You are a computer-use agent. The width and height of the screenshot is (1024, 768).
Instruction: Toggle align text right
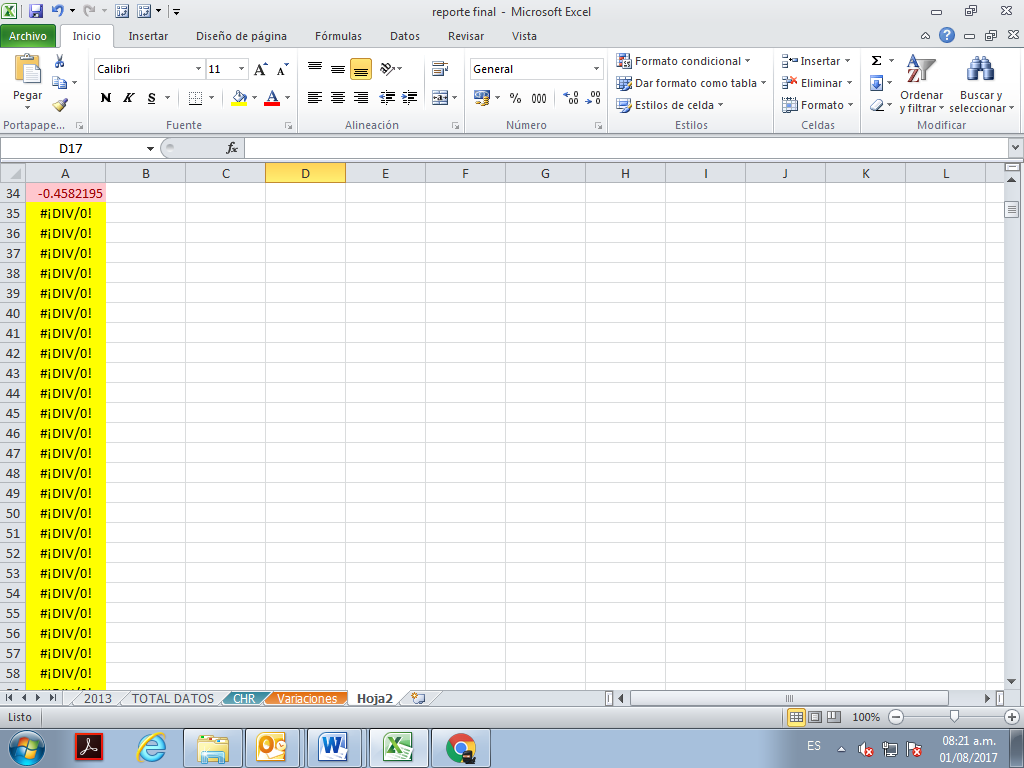click(x=360, y=98)
